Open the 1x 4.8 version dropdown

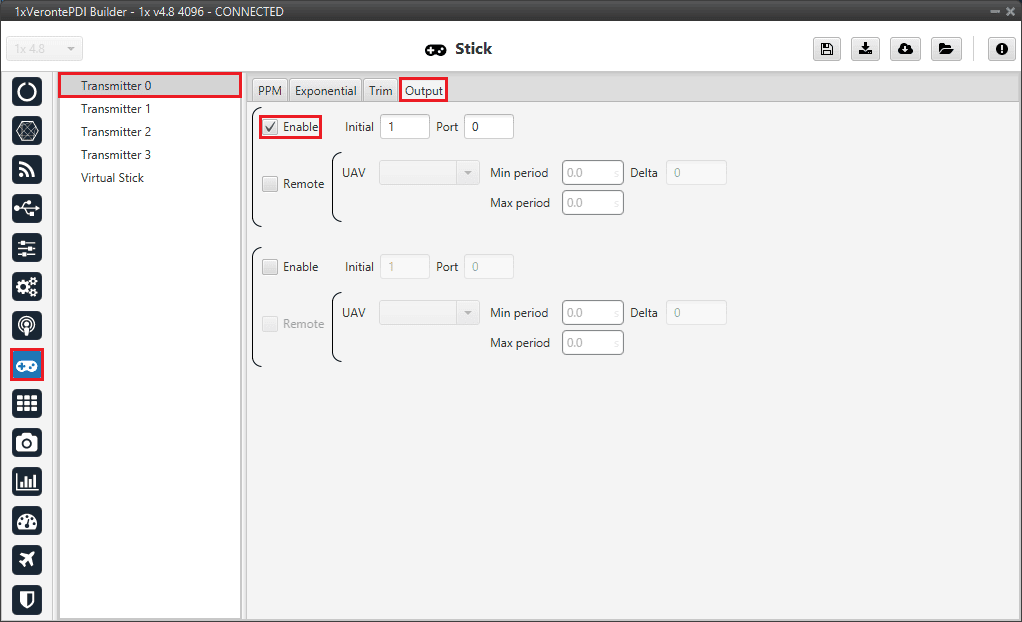click(45, 49)
